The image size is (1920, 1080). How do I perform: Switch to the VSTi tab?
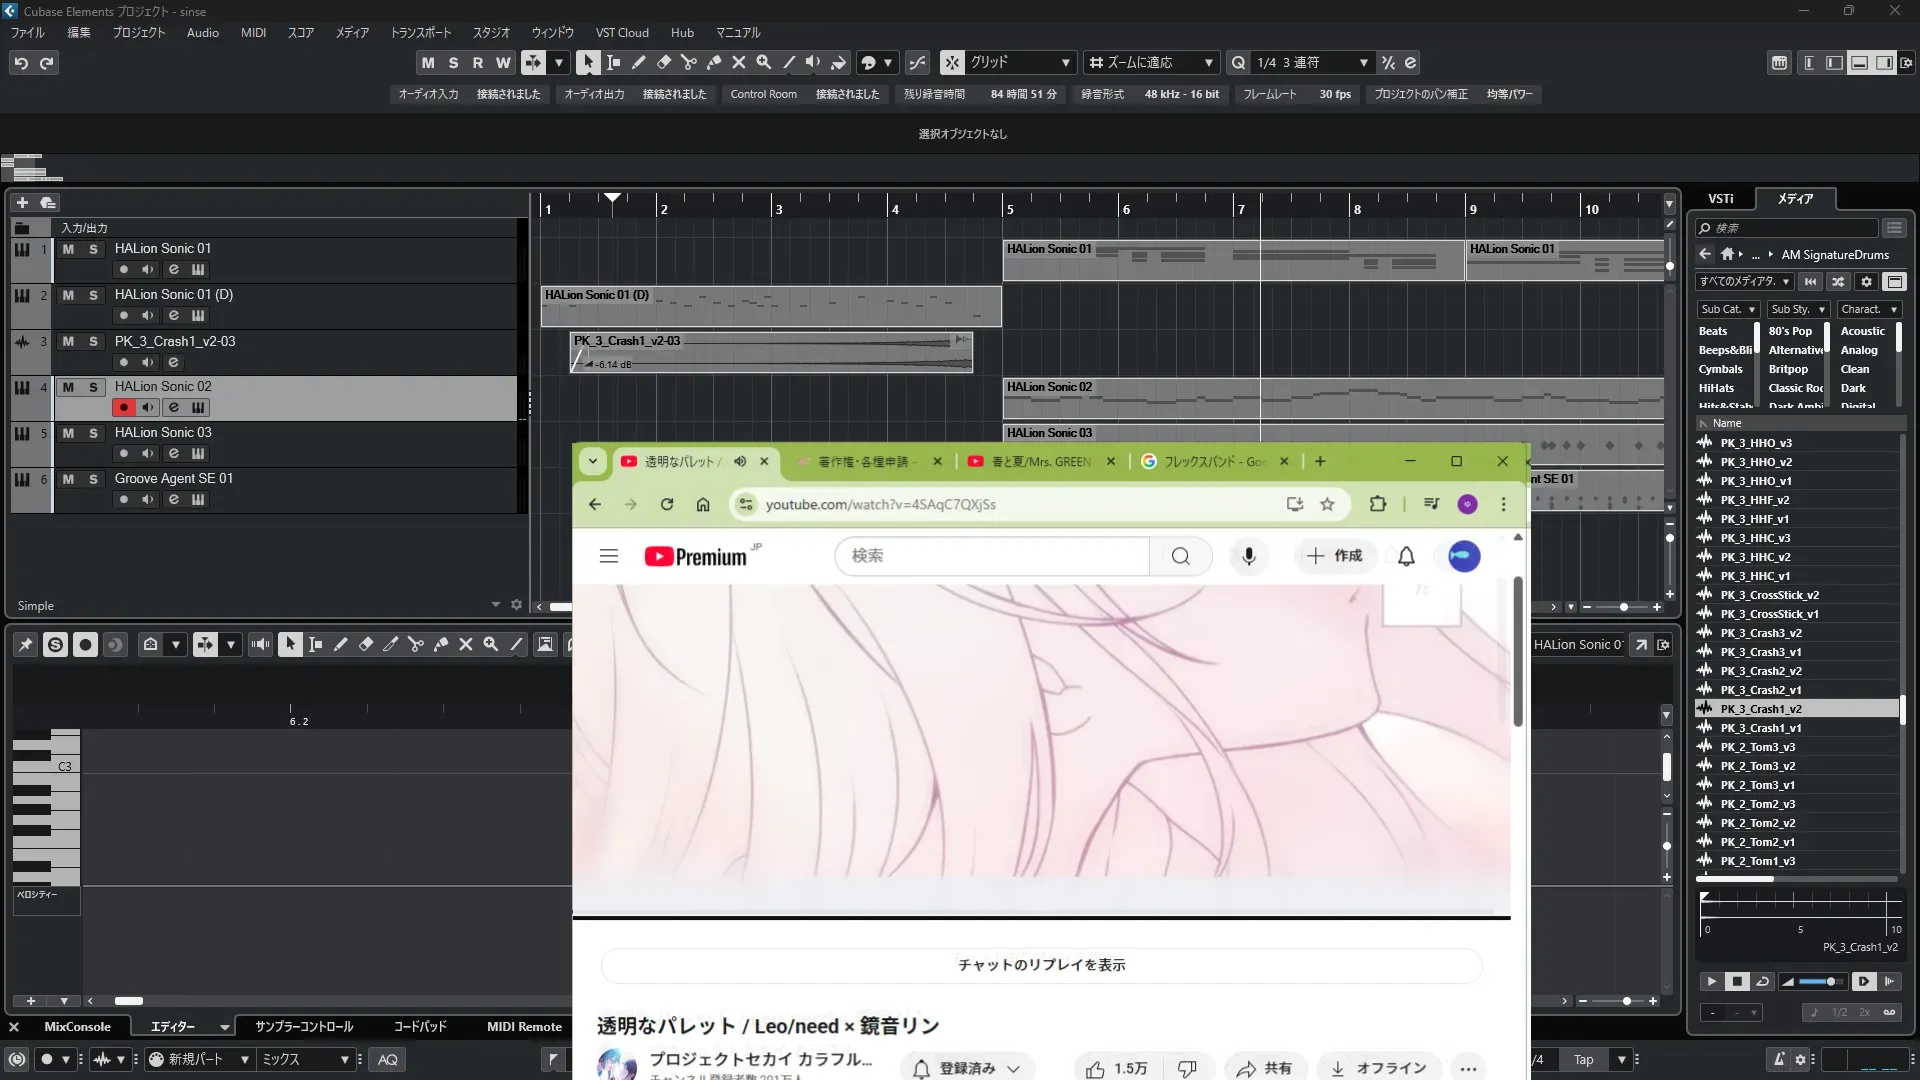(1720, 199)
